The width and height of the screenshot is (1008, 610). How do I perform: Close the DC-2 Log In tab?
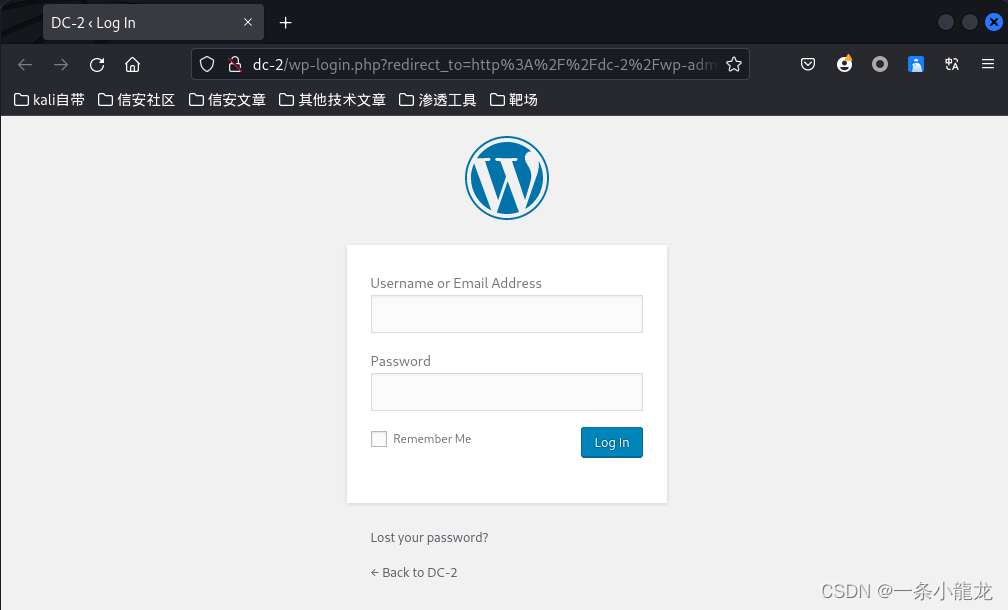click(248, 22)
